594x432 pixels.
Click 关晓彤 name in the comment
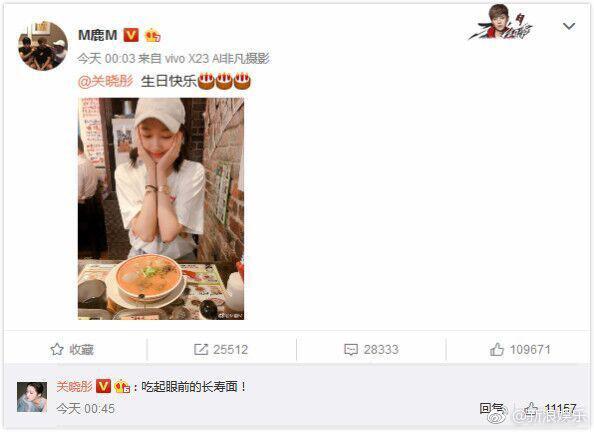pos(74,387)
